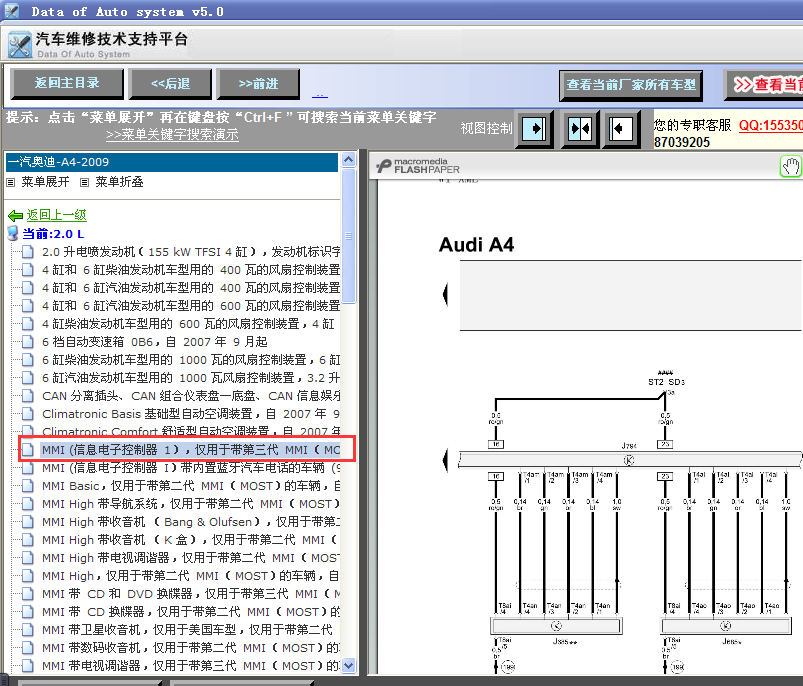Select highlighted MMI 信息电子控制器 1 第三代 entry
The height and width of the screenshot is (686, 803).
point(191,450)
